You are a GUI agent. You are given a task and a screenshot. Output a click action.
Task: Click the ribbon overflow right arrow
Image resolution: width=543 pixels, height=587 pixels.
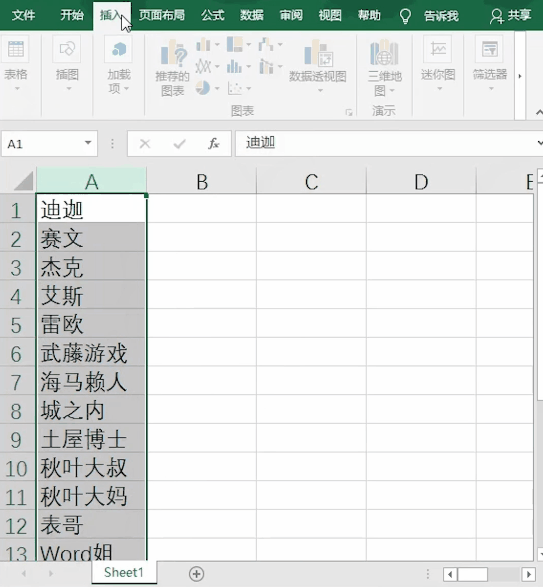click(520, 76)
